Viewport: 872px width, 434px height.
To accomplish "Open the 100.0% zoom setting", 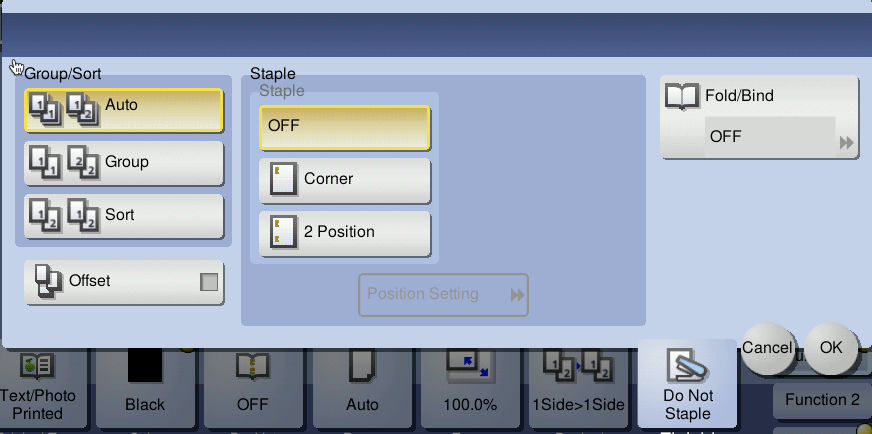I will (470, 384).
